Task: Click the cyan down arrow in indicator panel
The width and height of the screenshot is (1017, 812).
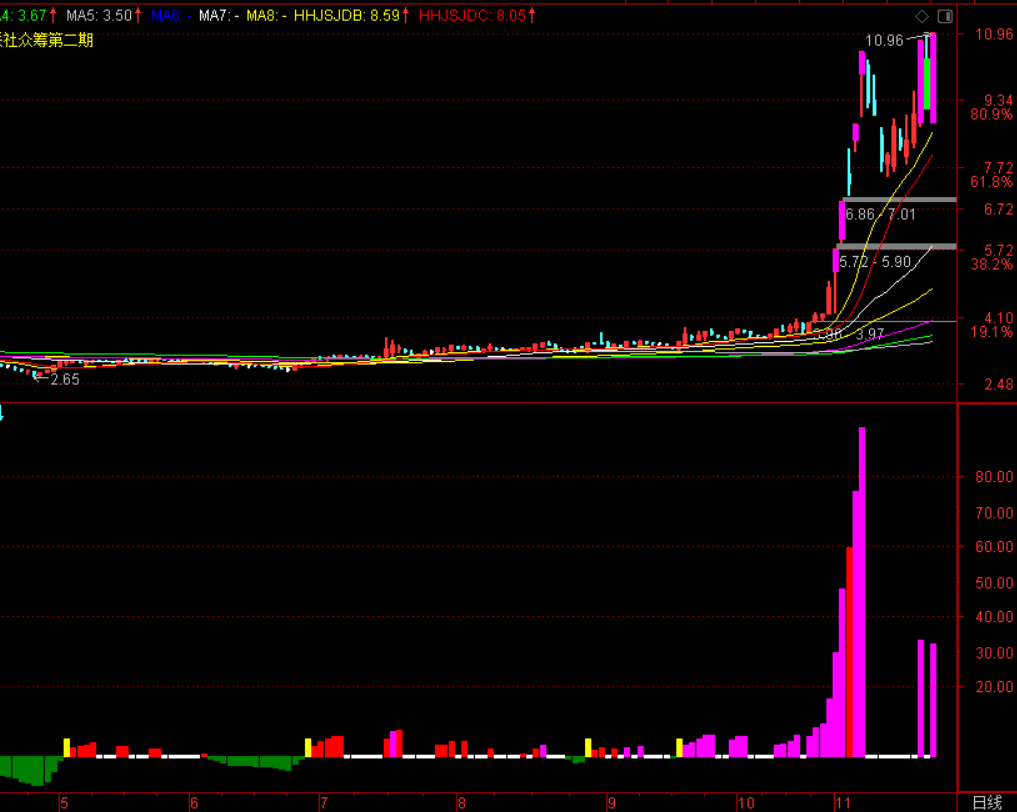Action: 3,412
